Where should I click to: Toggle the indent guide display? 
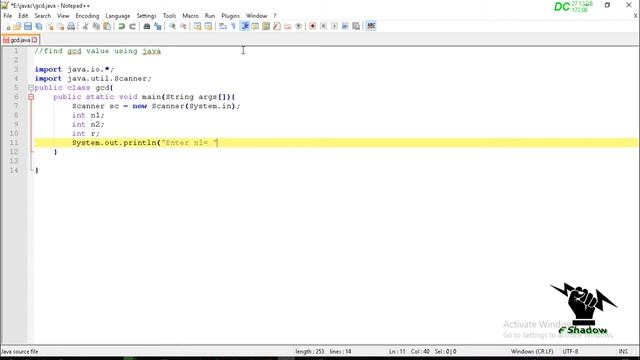click(x=245, y=27)
